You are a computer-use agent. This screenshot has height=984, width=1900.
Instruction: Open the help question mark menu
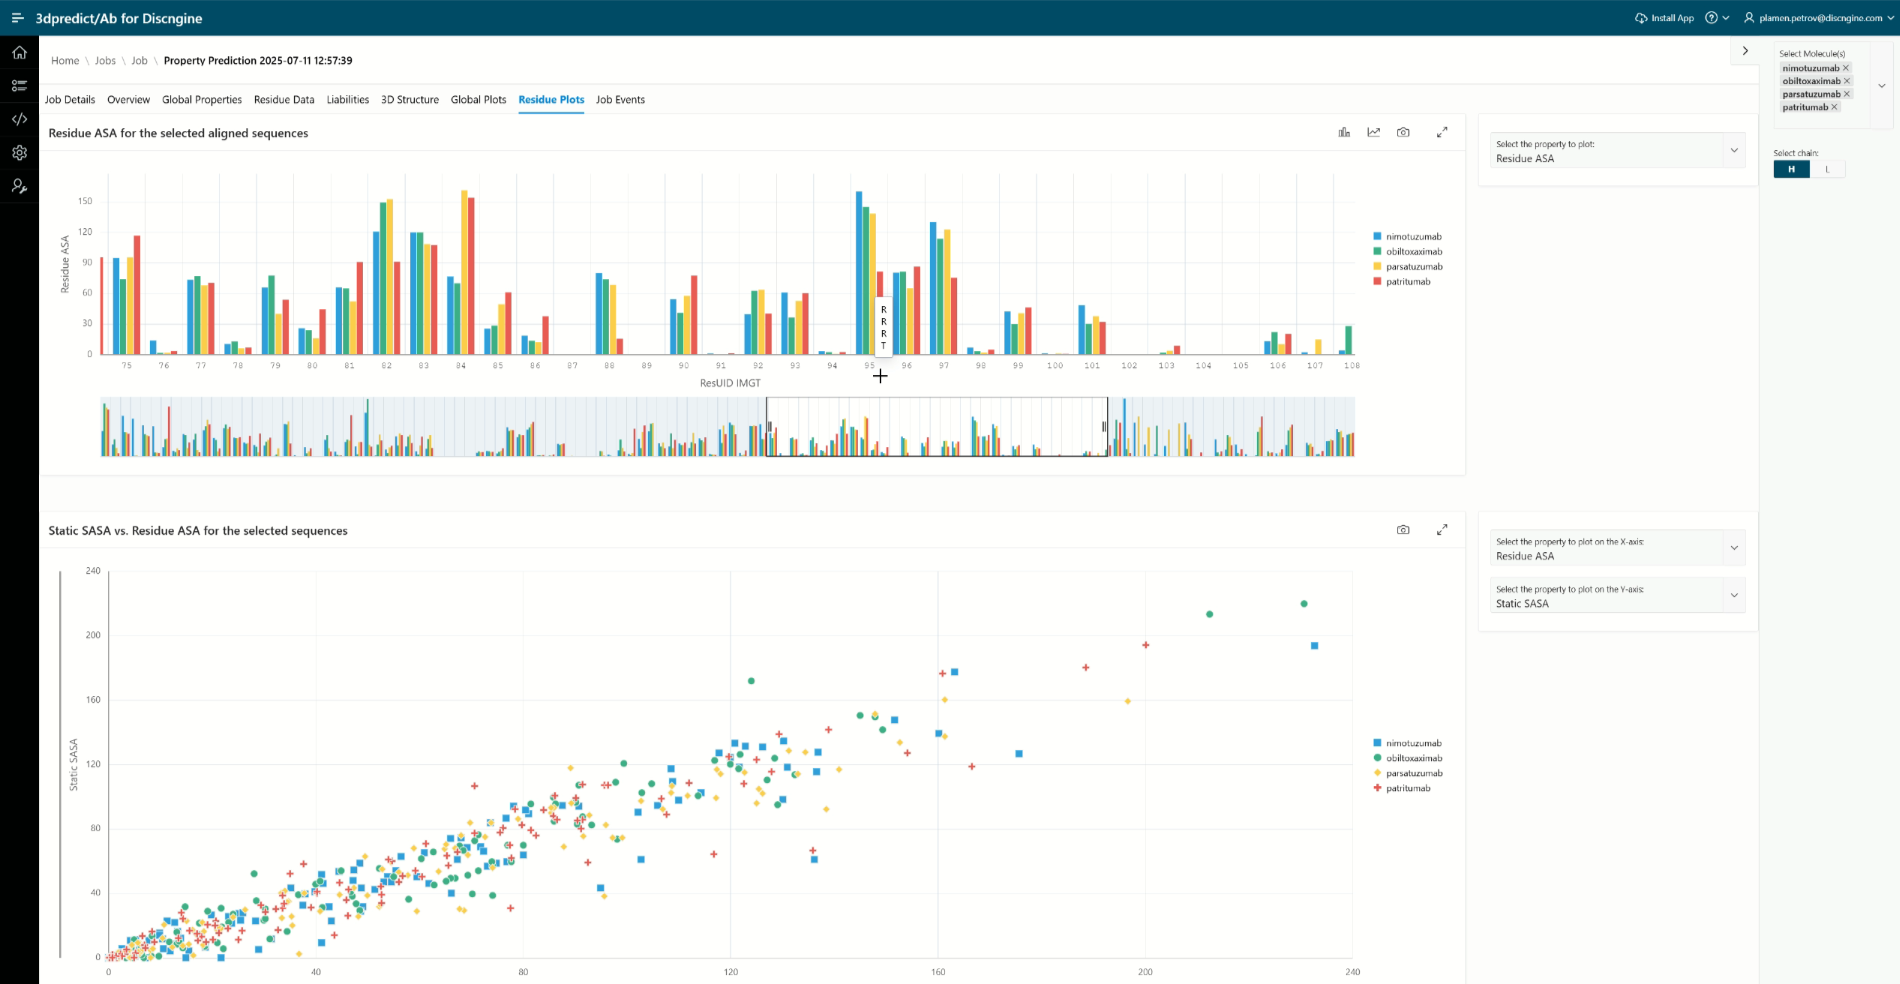click(1712, 18)
